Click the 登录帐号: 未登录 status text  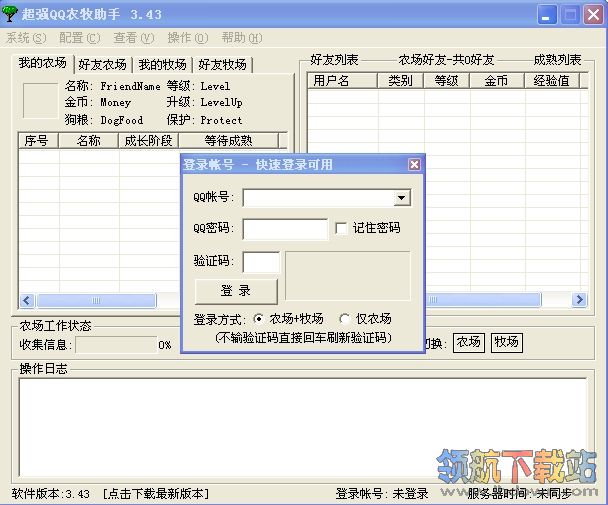tap(382, 494)
